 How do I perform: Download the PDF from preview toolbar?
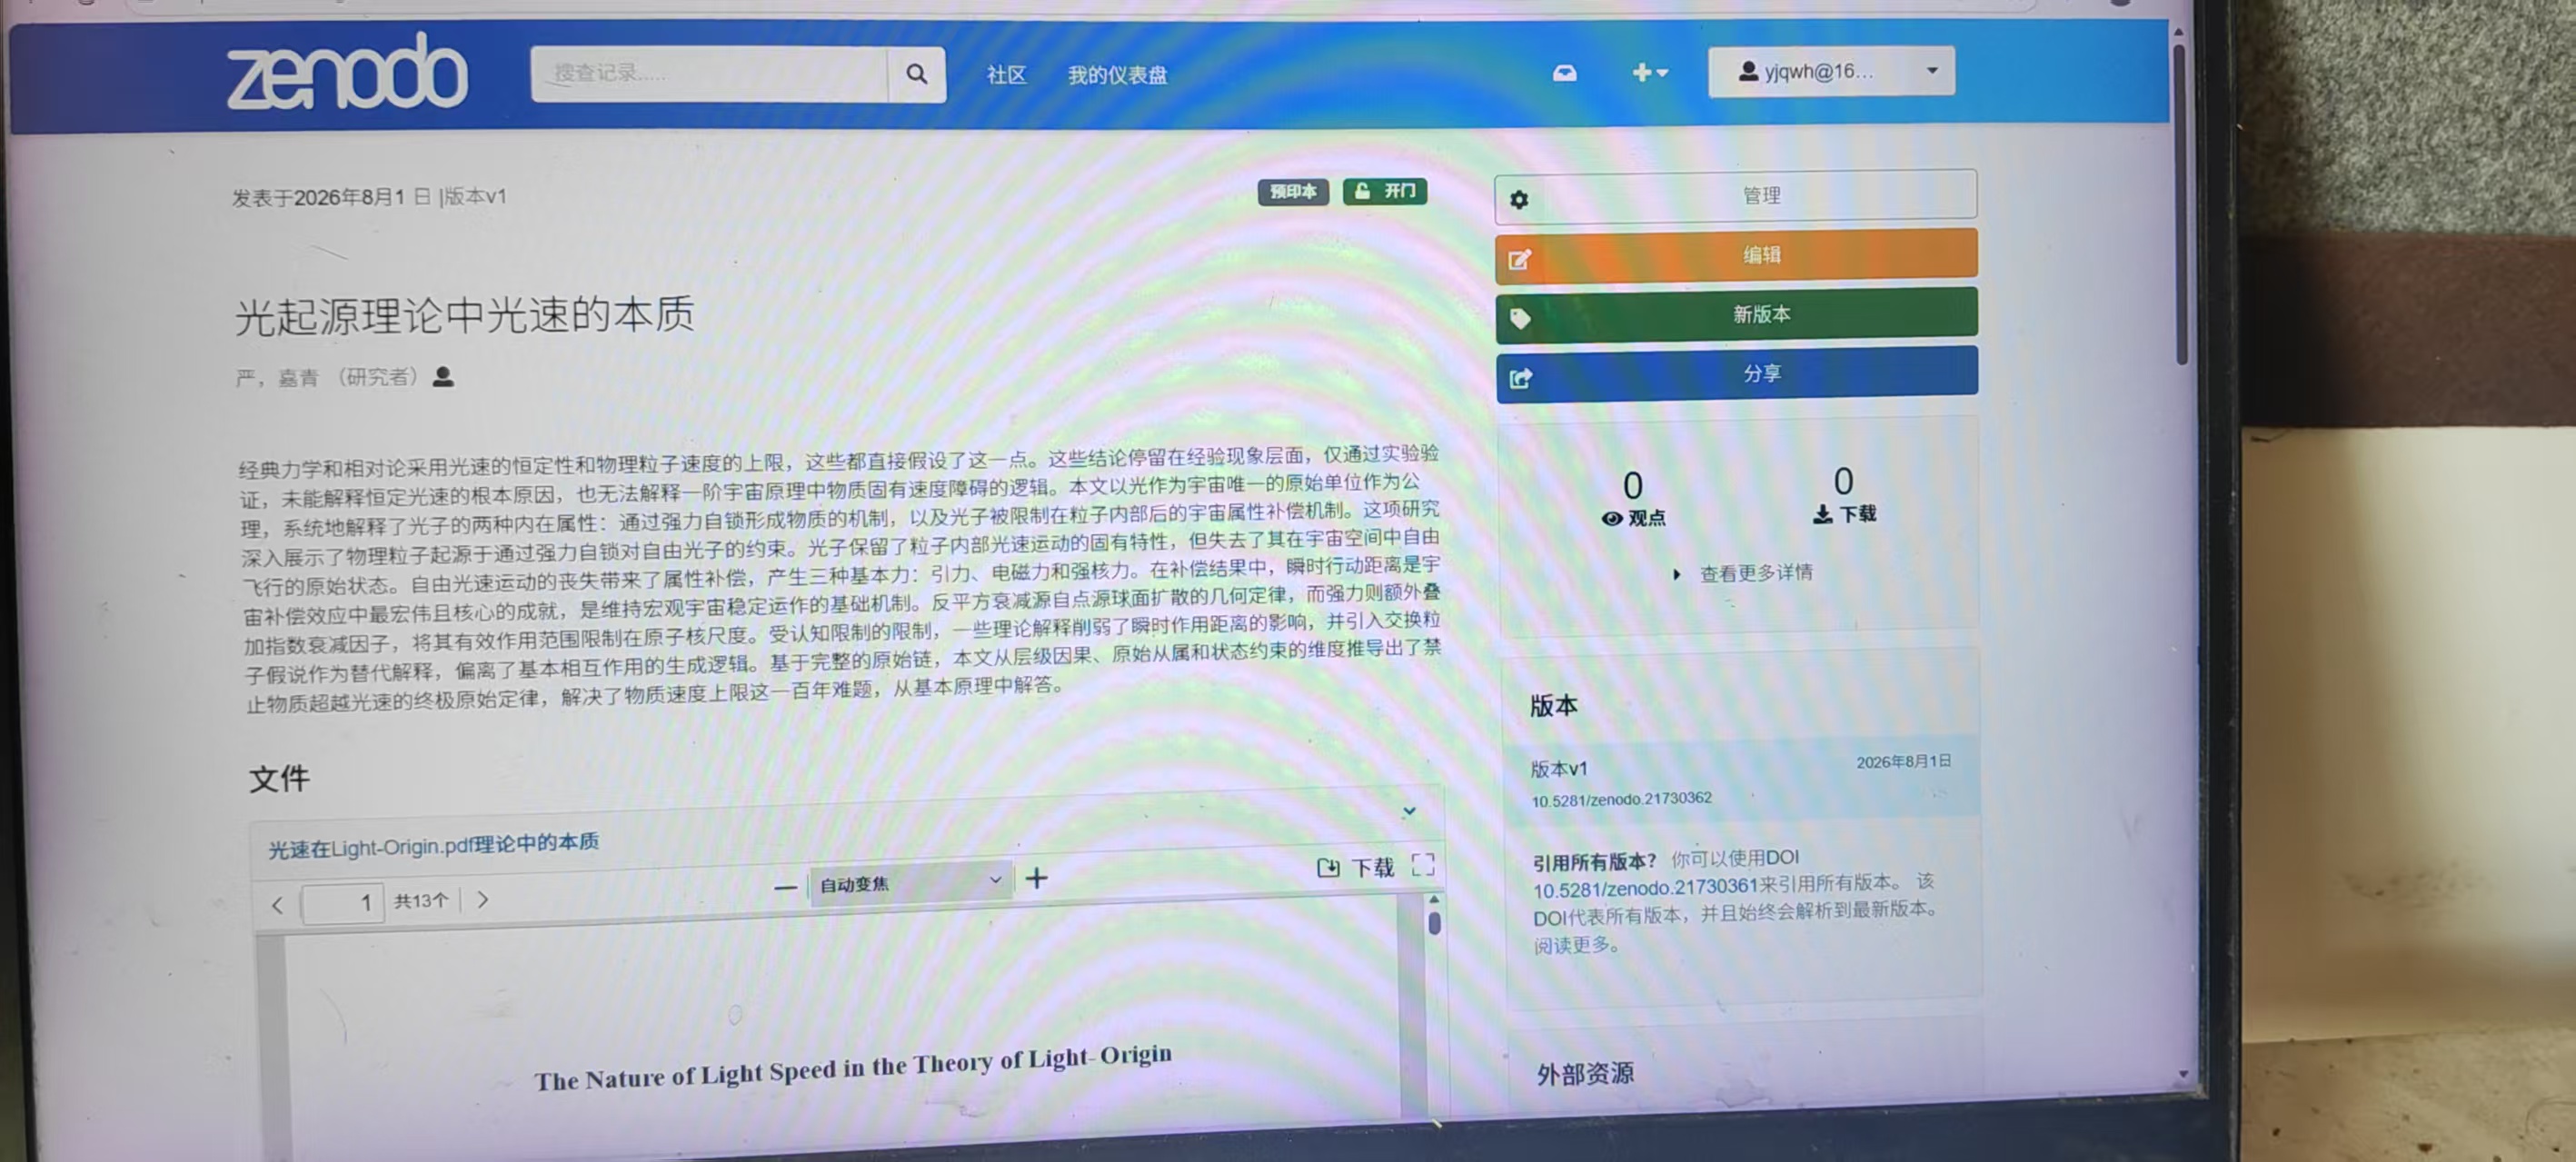coord(1356,867)
